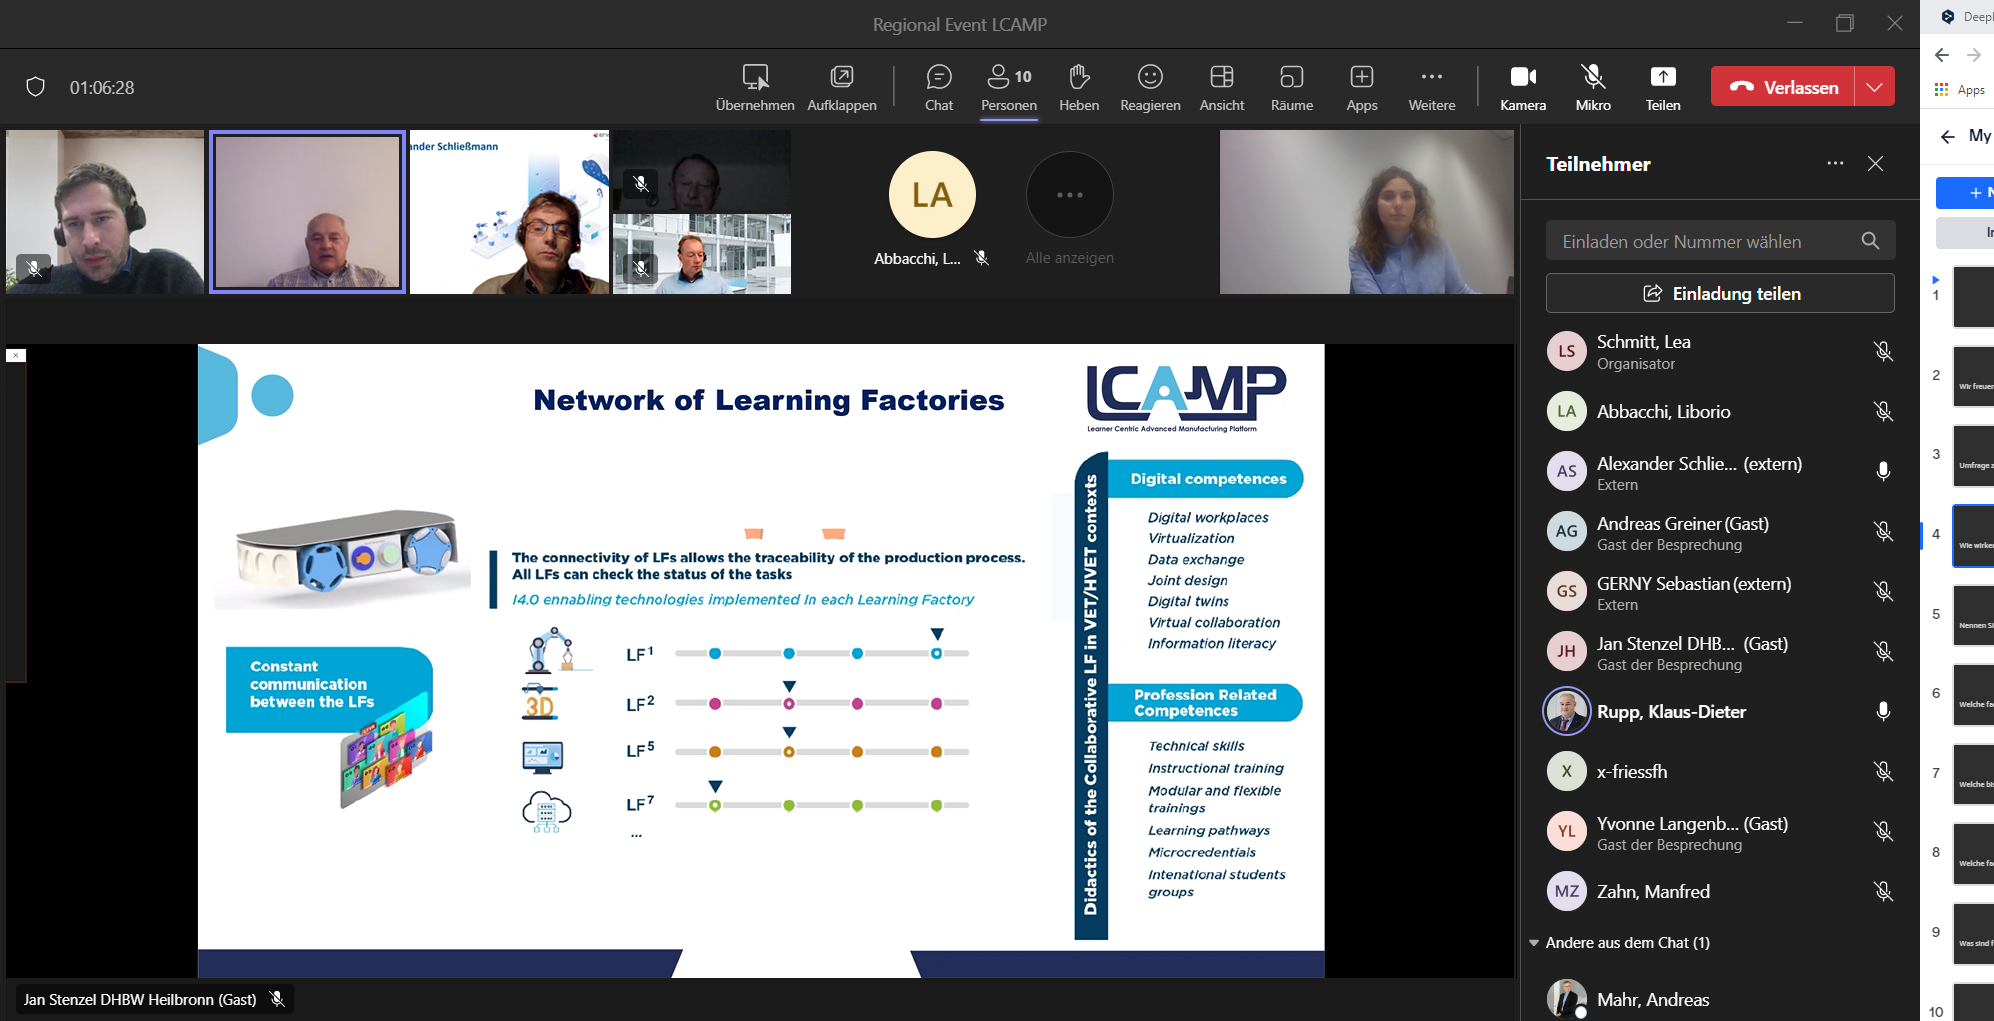The image size is (1994, 1021).
Task: Open Weitere more options menu
Action: [1431, 87]
